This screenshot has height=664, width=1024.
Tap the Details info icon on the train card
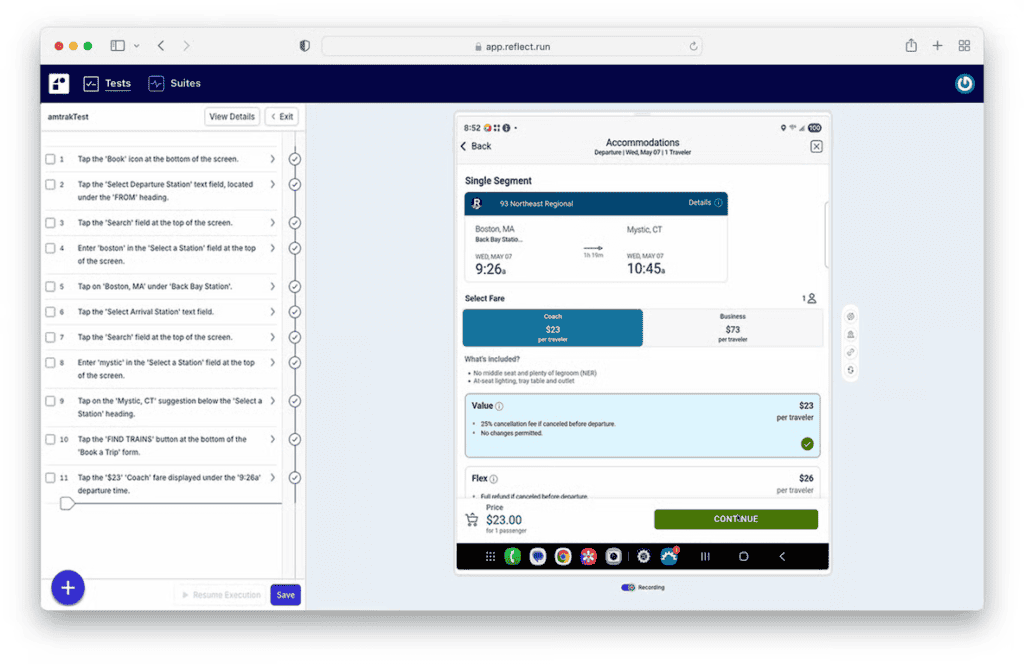point(718,203)
